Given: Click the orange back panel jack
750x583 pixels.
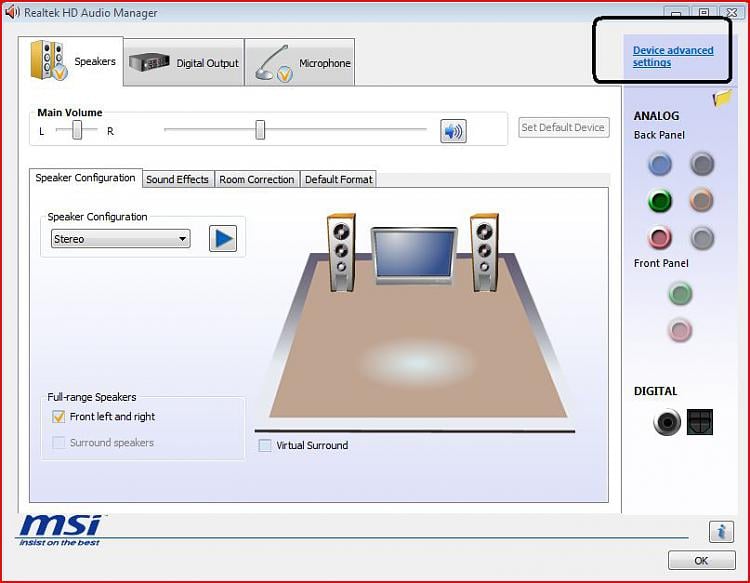Looking at the screenshot, I should [x=702, y=201].
